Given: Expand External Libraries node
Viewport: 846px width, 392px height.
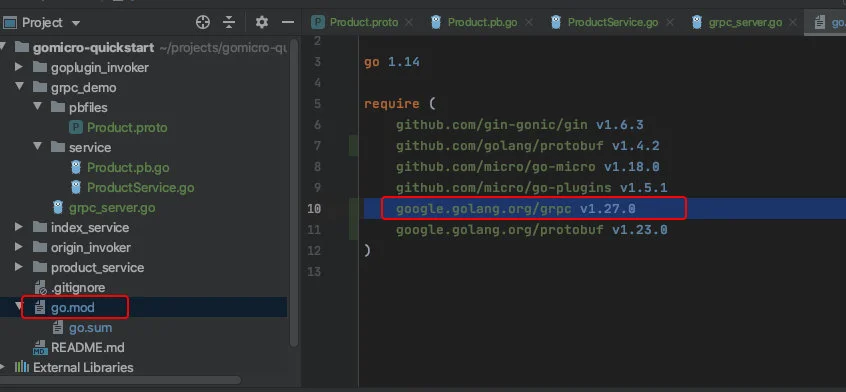Looking at the screenshot, I should [3, 367].
